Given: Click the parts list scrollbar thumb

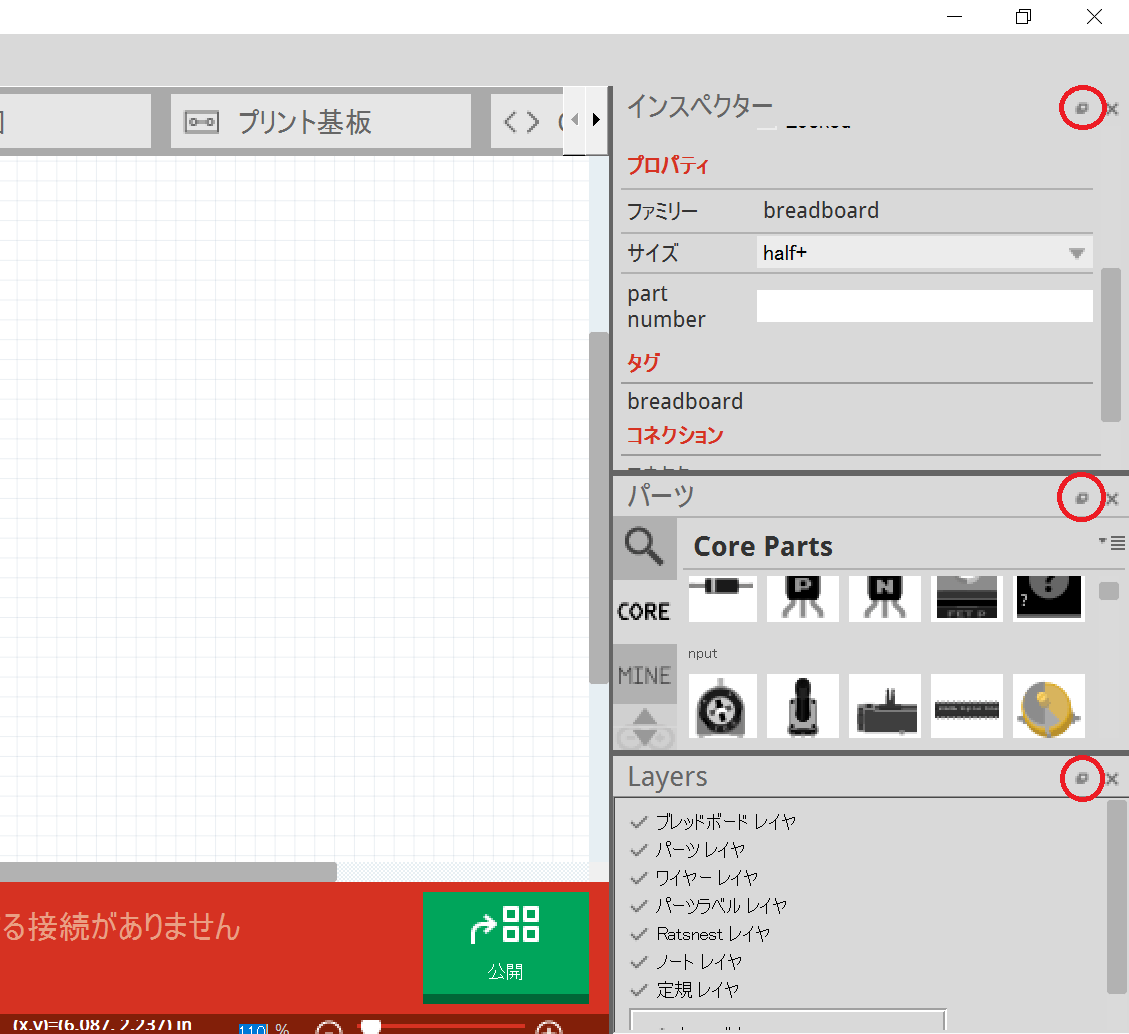Looking at the screenshot, I should tap(1109, 591).
